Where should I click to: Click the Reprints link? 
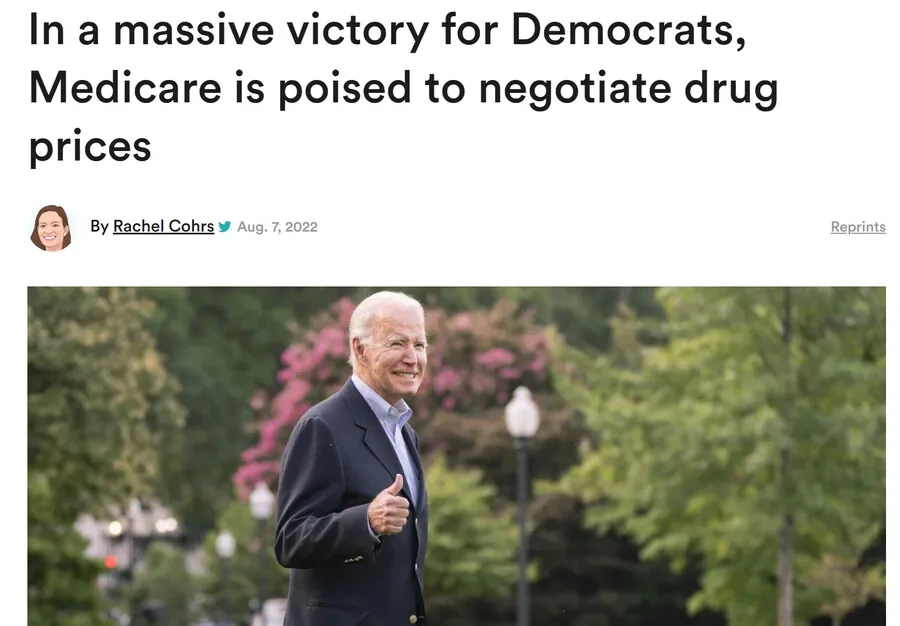858,227
